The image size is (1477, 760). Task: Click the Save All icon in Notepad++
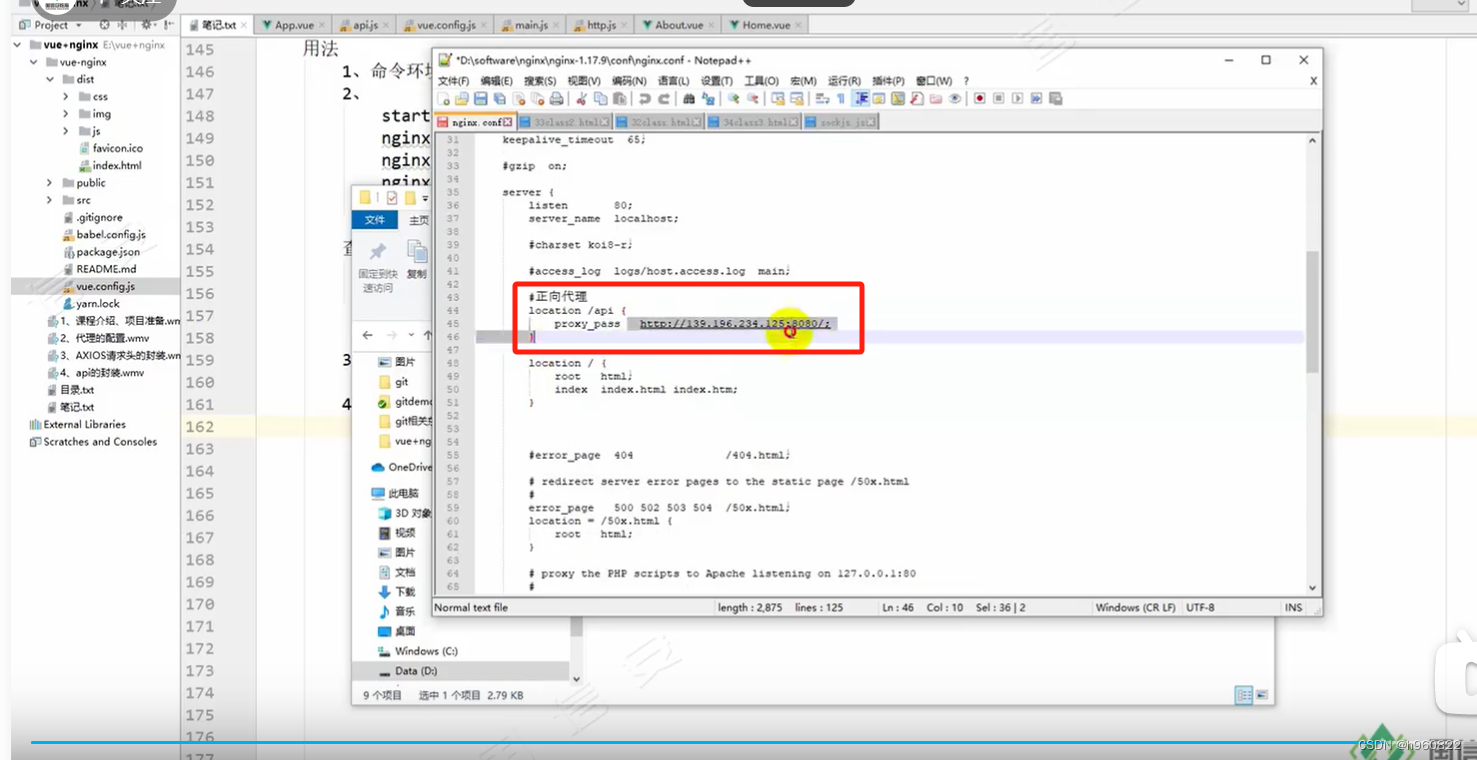[x=499, y=98]
